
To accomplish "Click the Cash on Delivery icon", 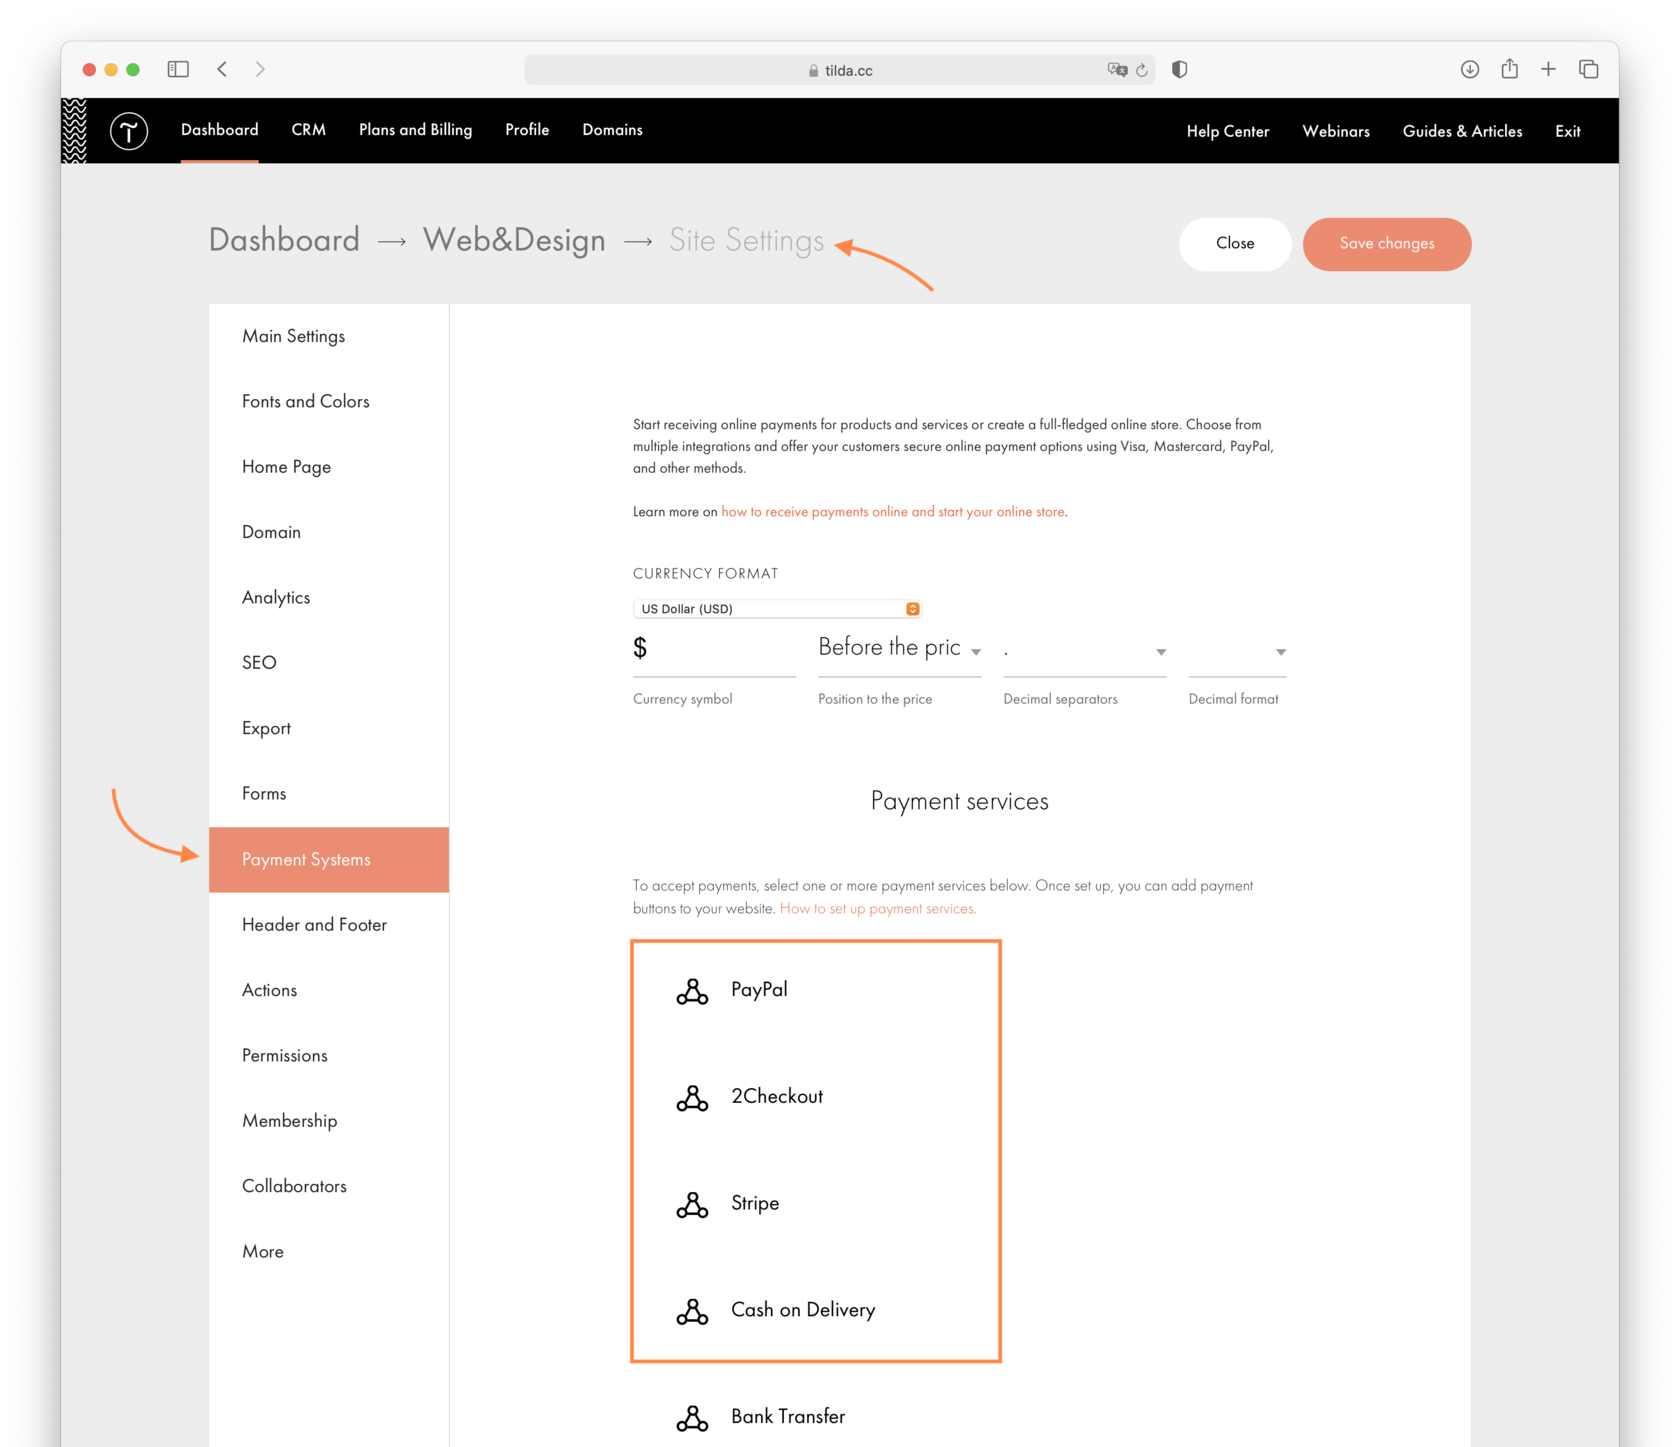I will coord(692,1311).
